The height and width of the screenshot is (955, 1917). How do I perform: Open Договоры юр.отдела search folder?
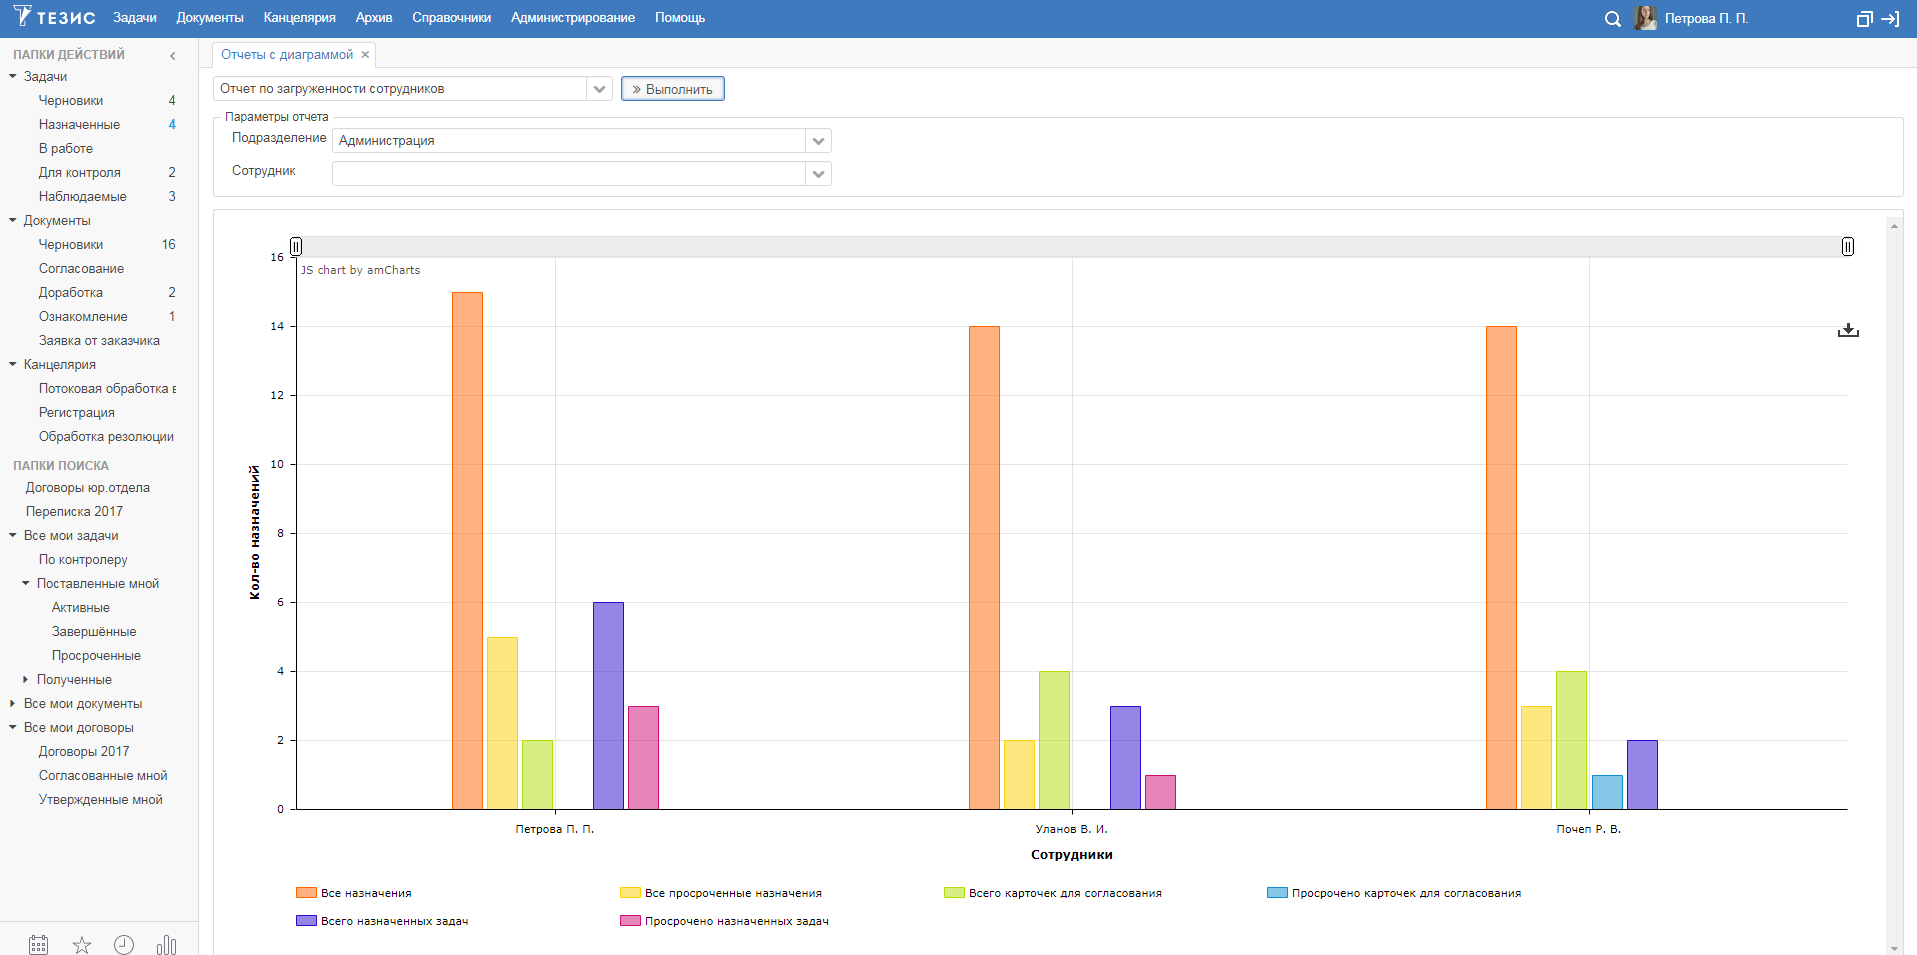tap(88, 487)
